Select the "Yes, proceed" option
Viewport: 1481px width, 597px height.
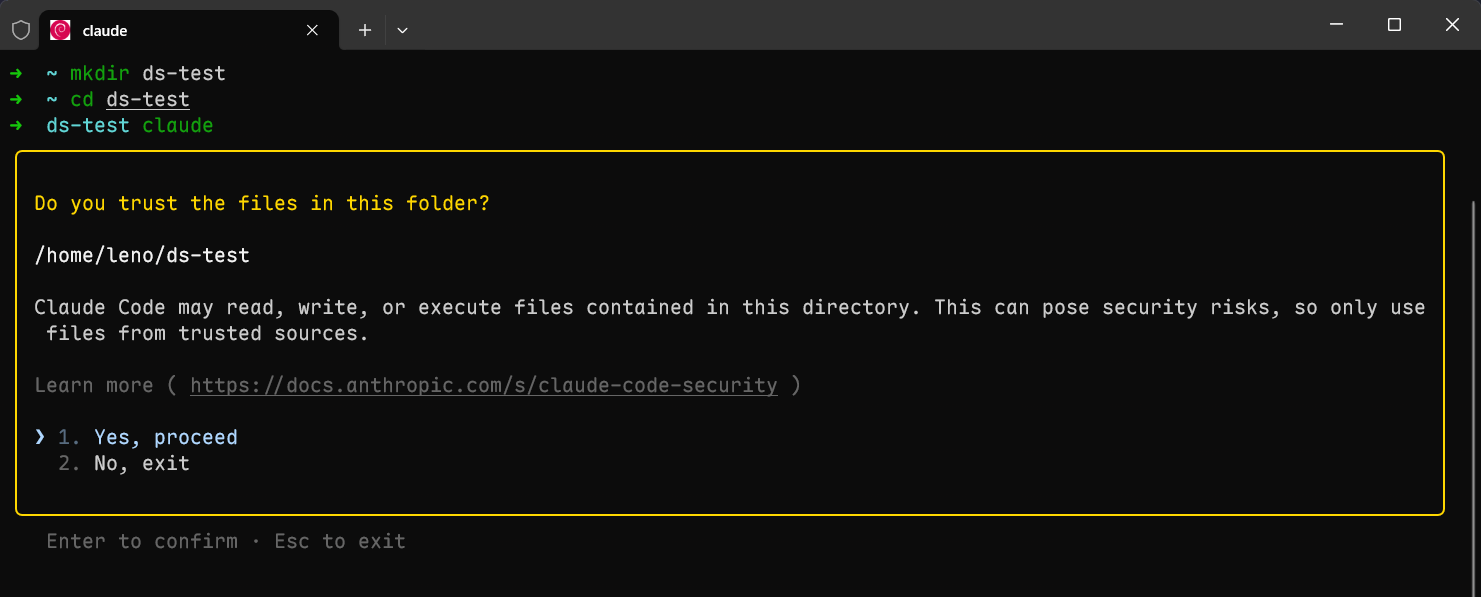click(165, 438)
